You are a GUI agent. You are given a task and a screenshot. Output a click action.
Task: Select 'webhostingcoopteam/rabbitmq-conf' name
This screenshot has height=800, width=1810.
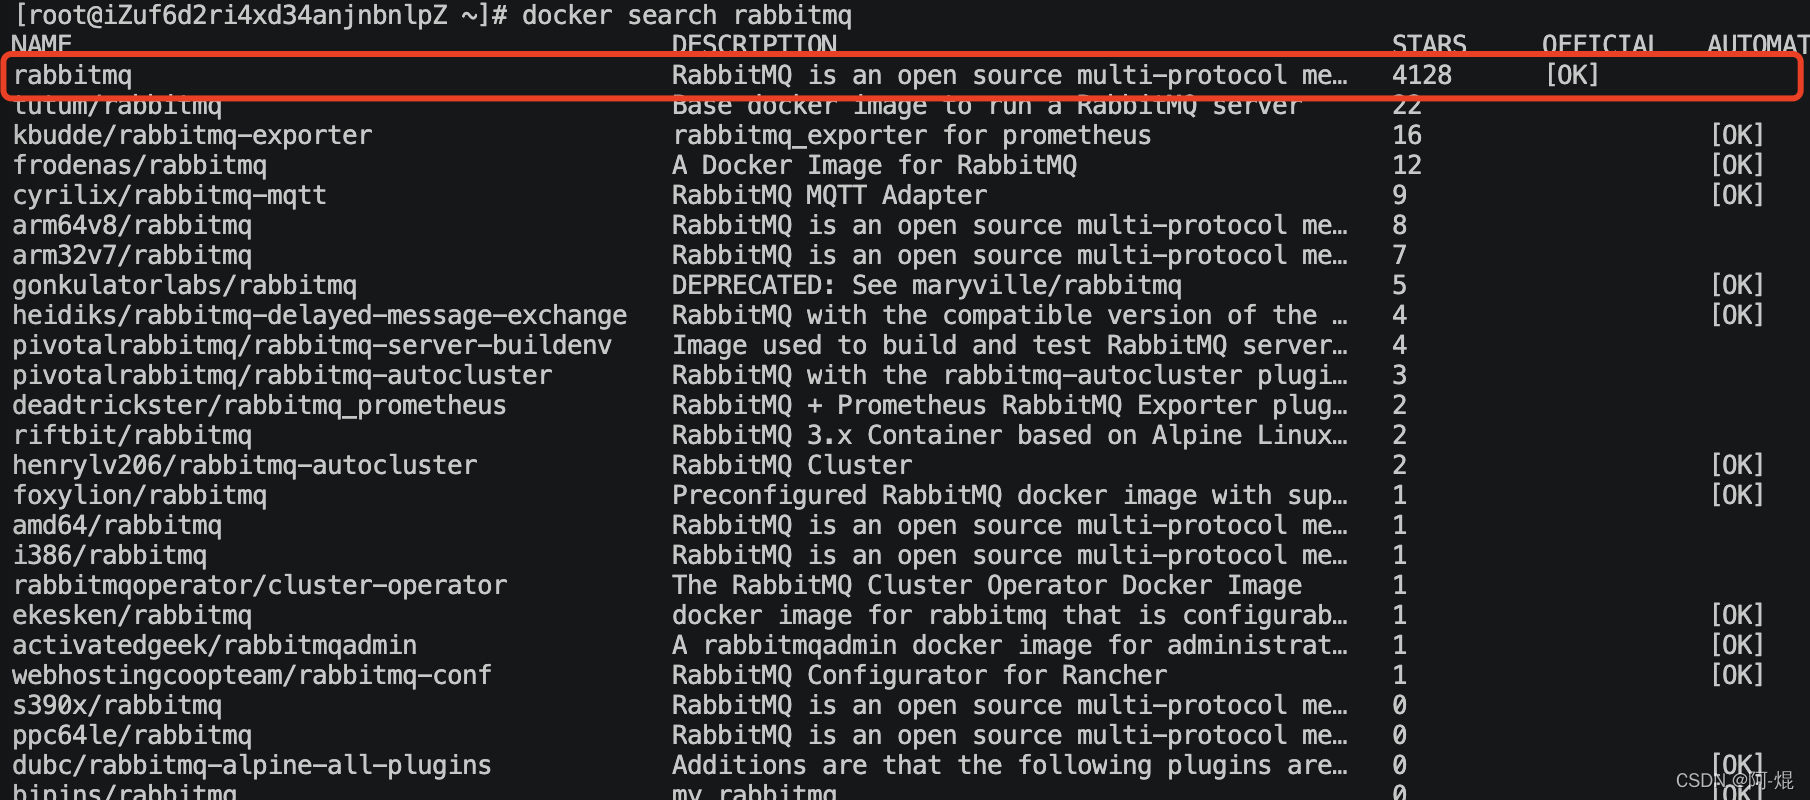pos(252,675)
